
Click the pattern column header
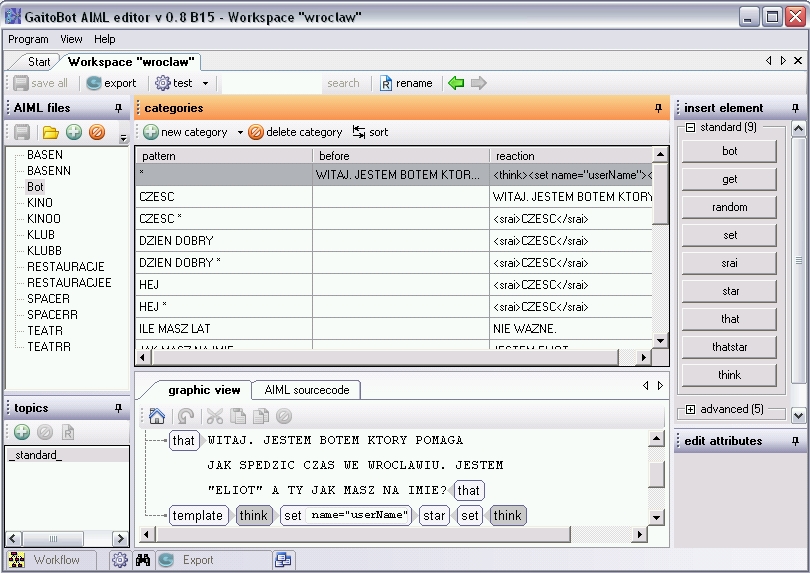(x=224, y=156)
